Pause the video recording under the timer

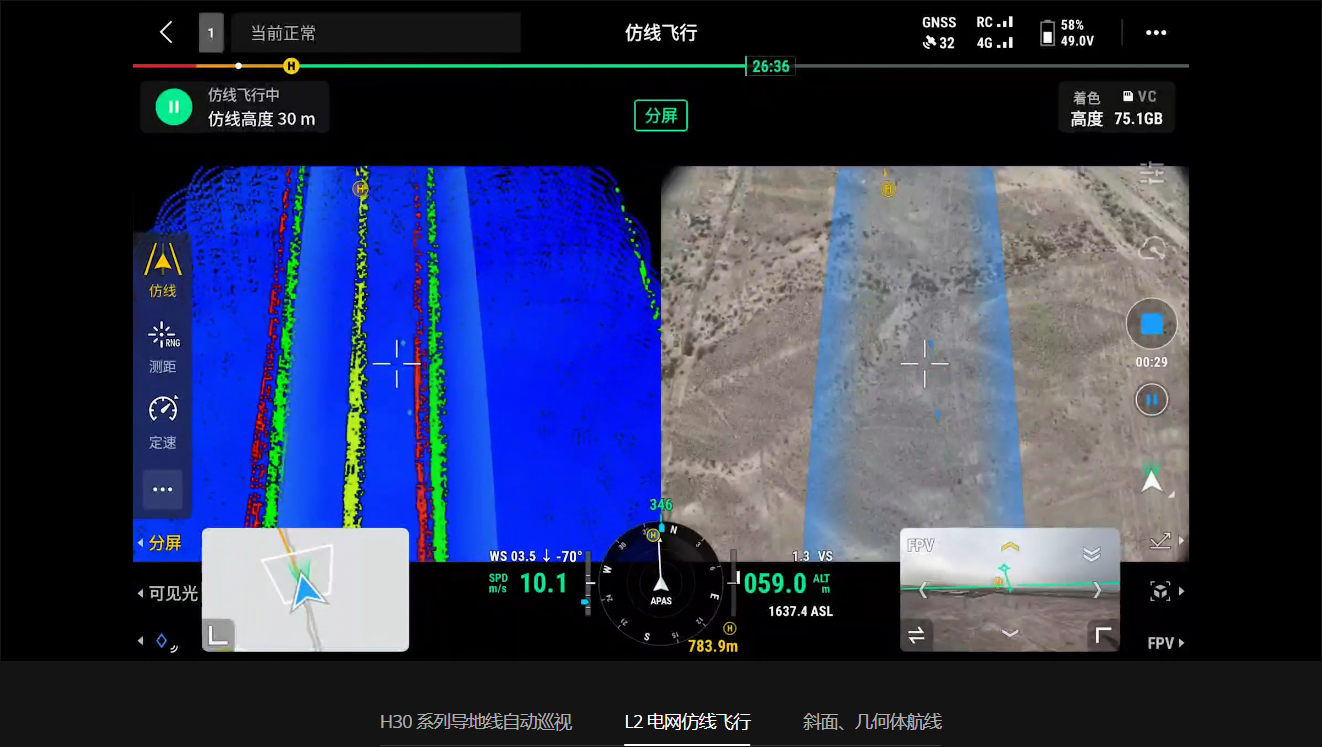coord(1151,400)
